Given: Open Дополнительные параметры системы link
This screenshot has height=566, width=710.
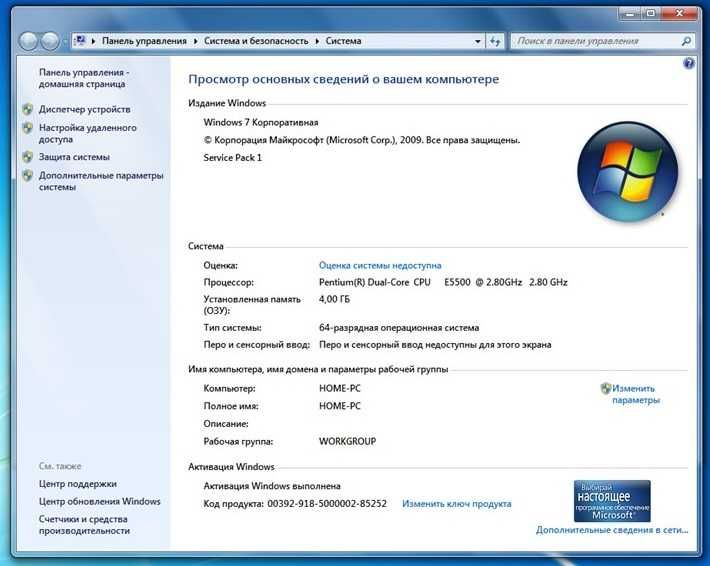Looking at the screenshot, I should point(101,181).
